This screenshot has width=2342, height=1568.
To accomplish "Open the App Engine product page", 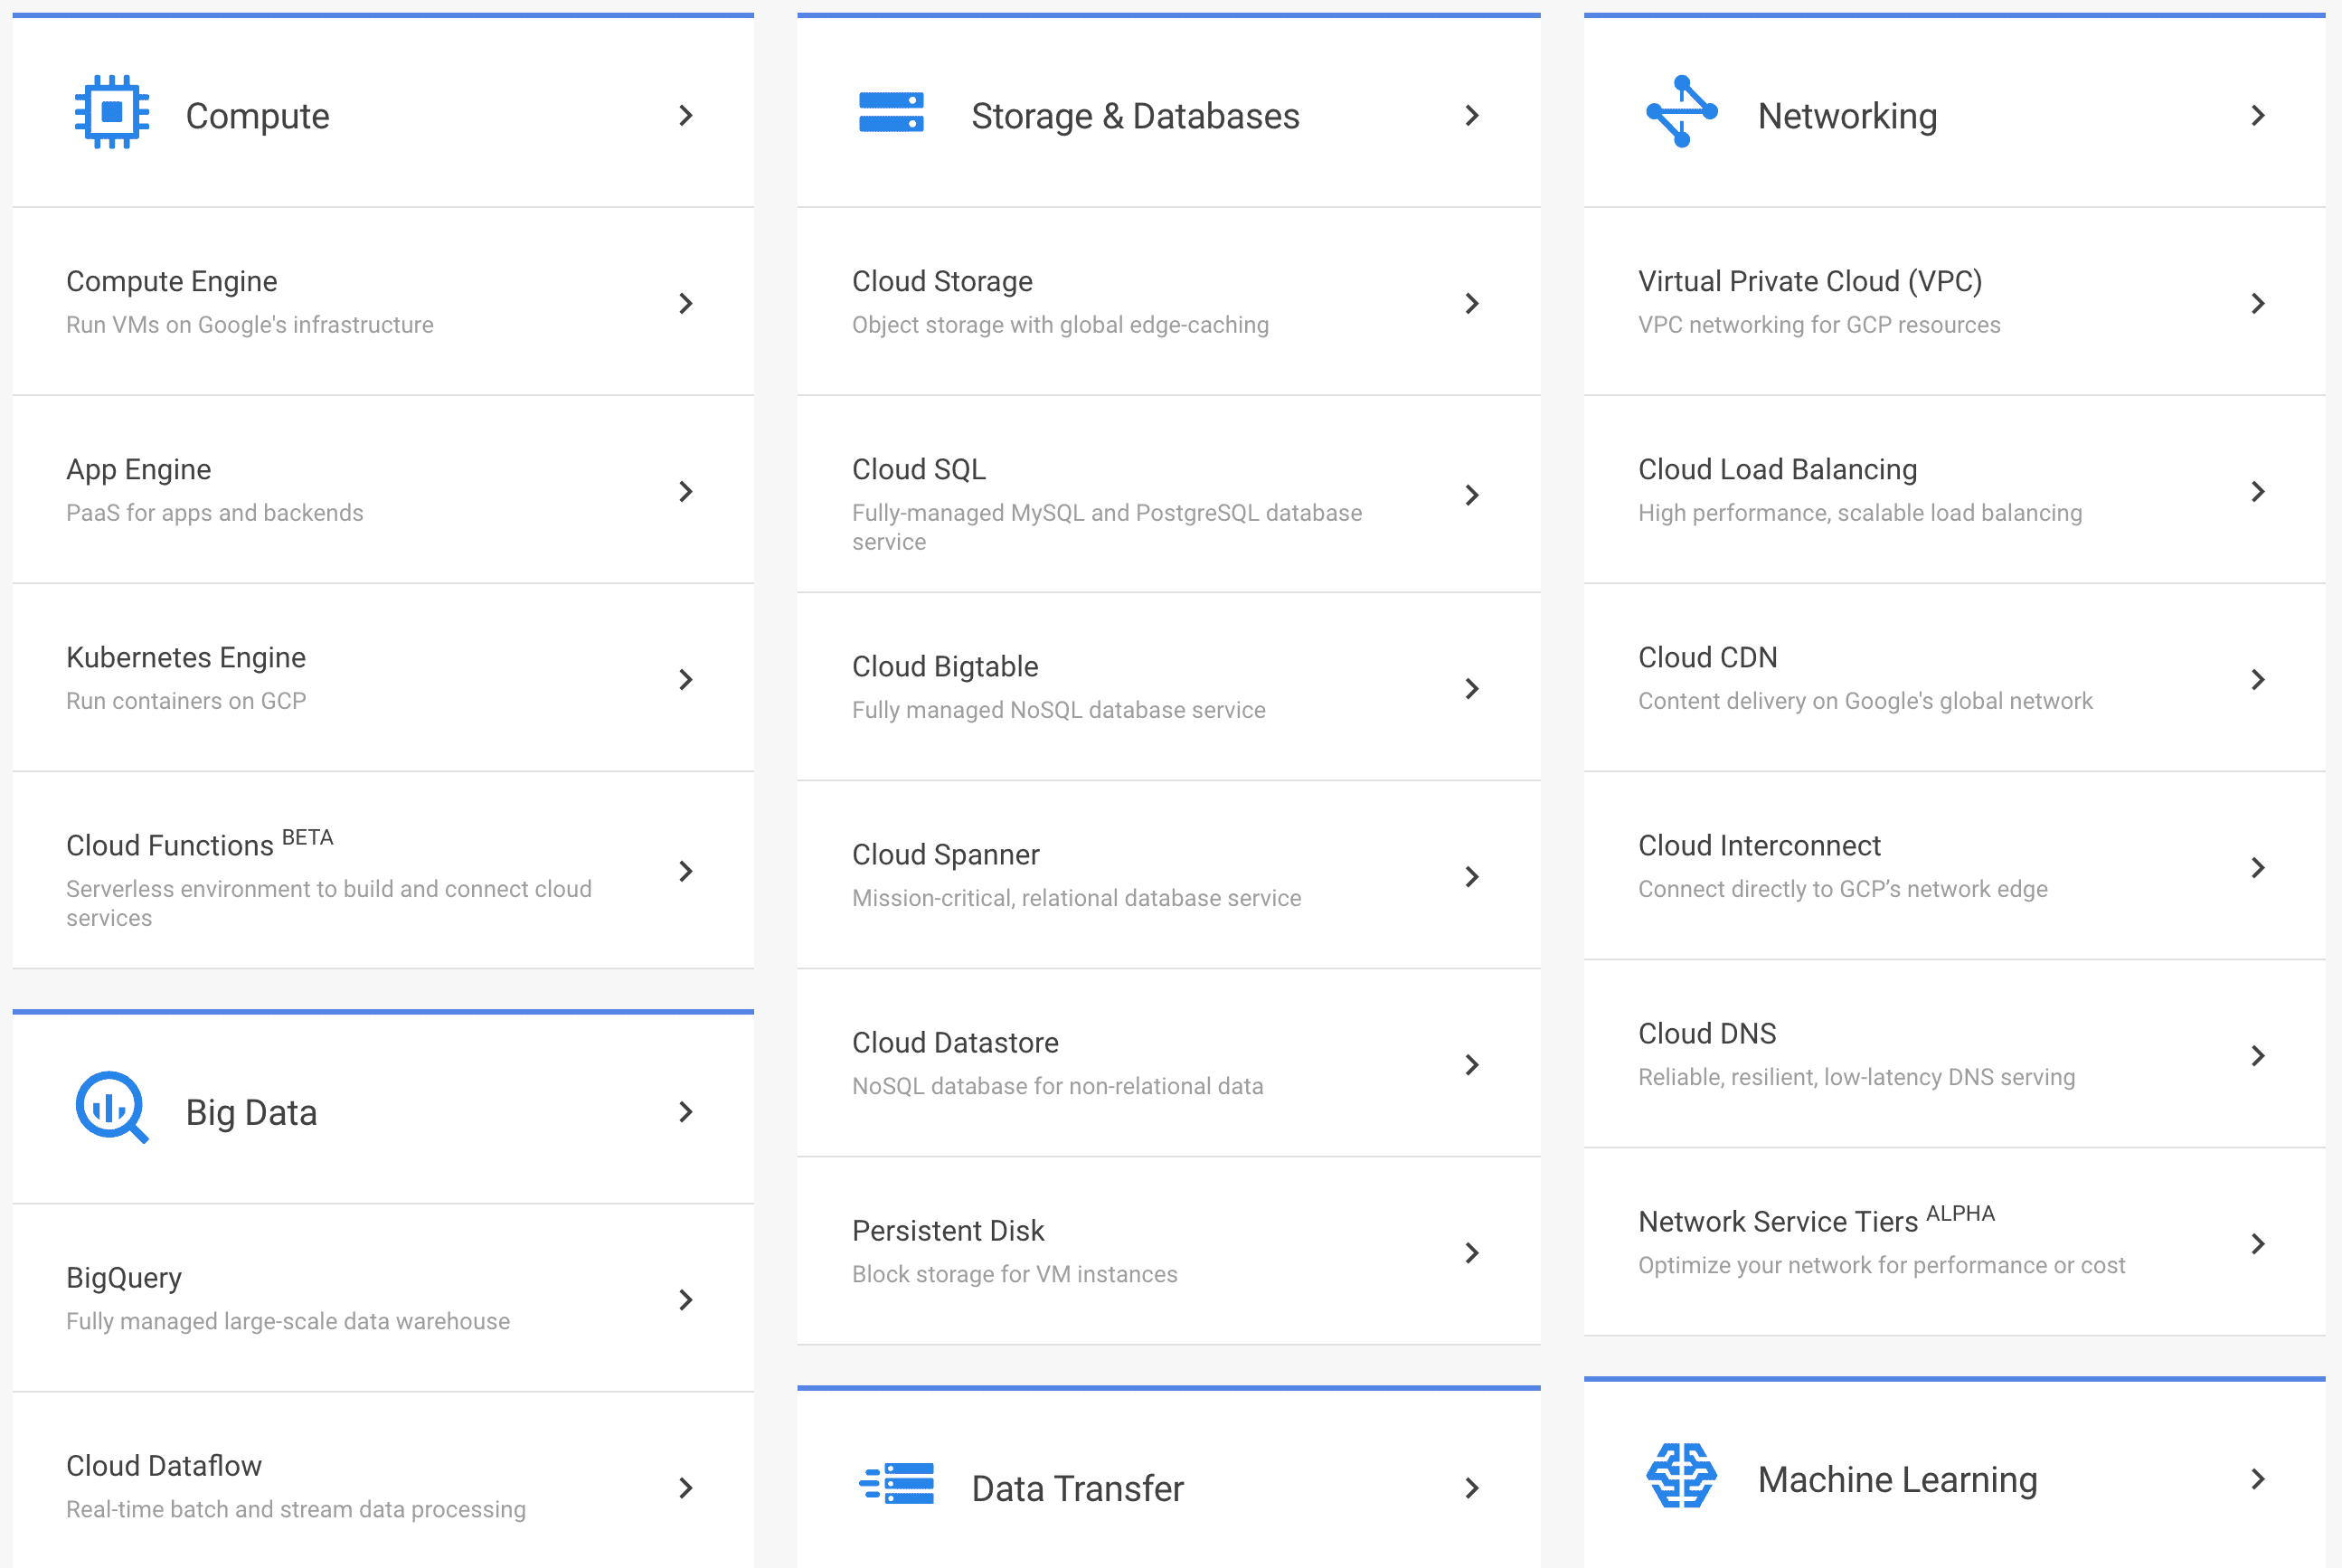I will [x=139, y=469].
